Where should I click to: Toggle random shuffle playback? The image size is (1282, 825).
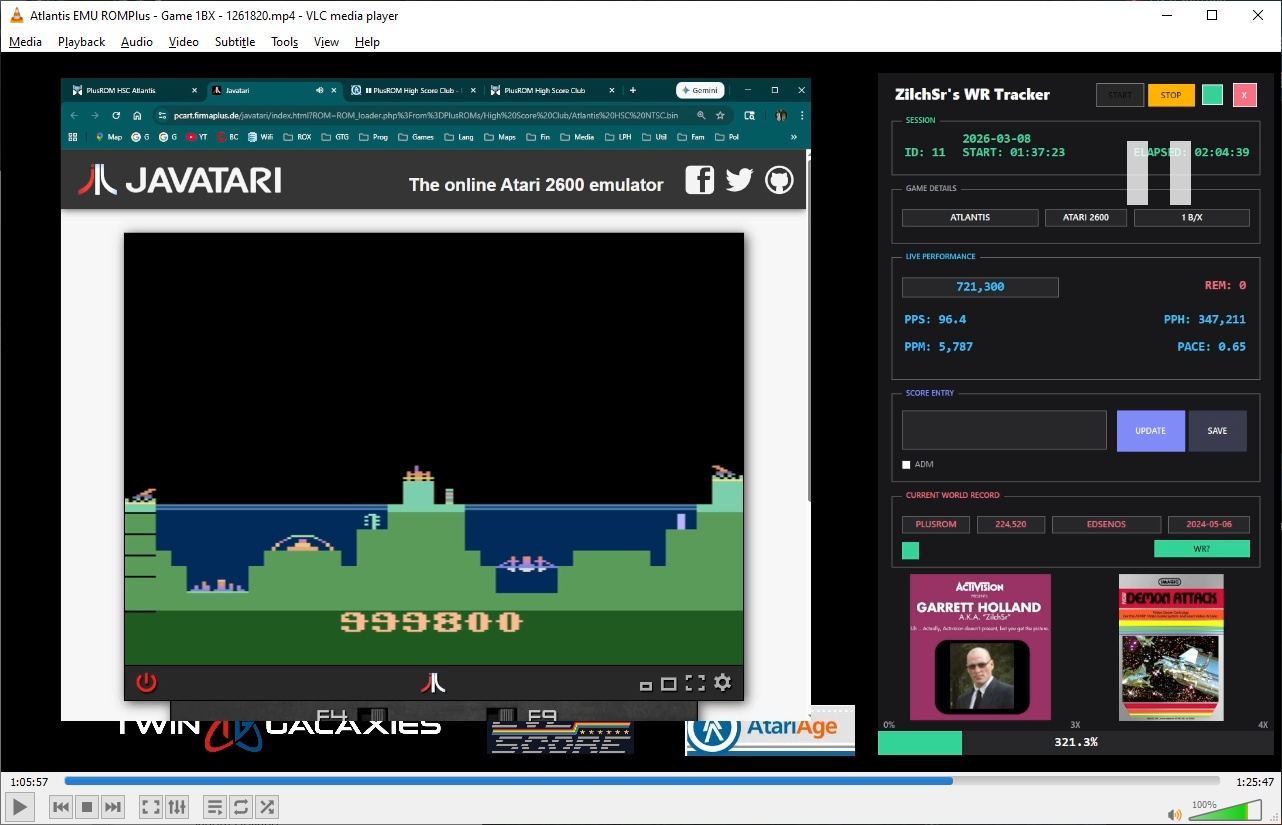(x=266, y=807)
